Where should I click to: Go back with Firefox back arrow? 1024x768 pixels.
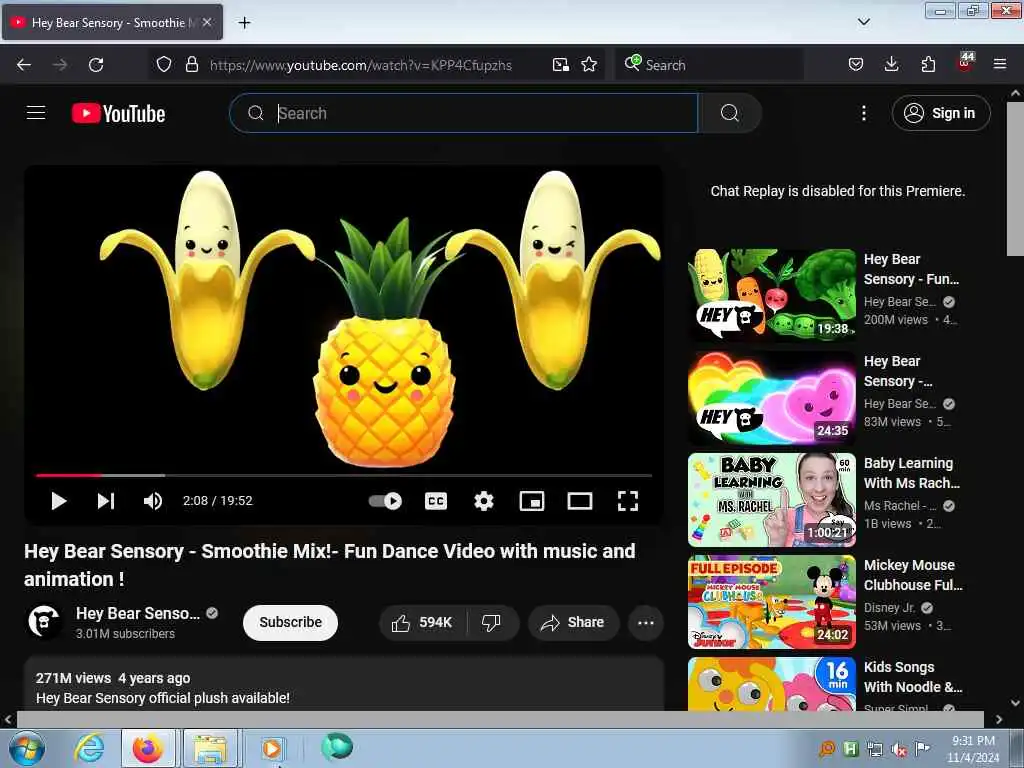[24, 65]
